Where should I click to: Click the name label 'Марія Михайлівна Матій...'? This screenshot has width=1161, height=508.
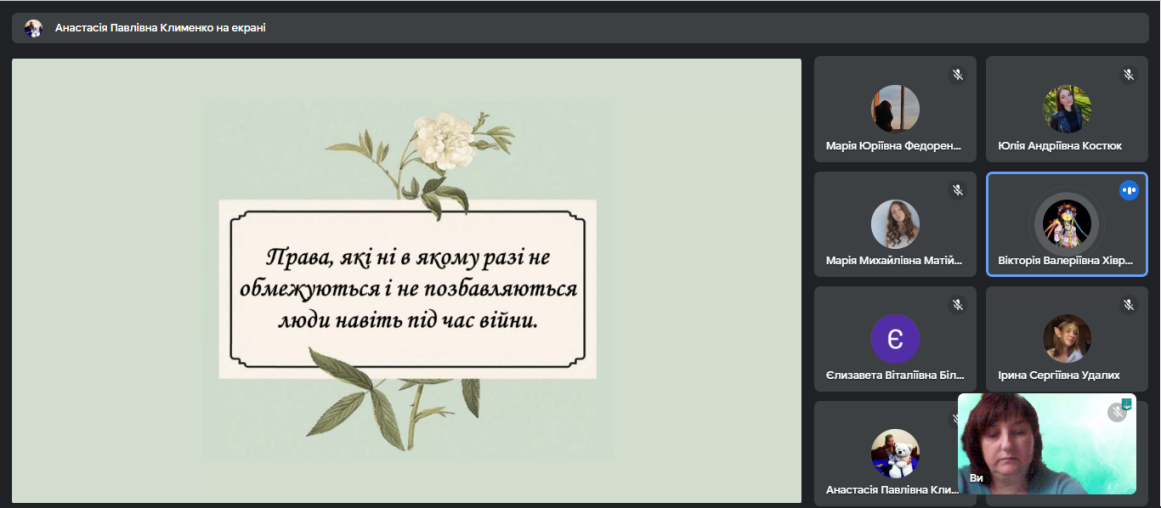(894, 261)
